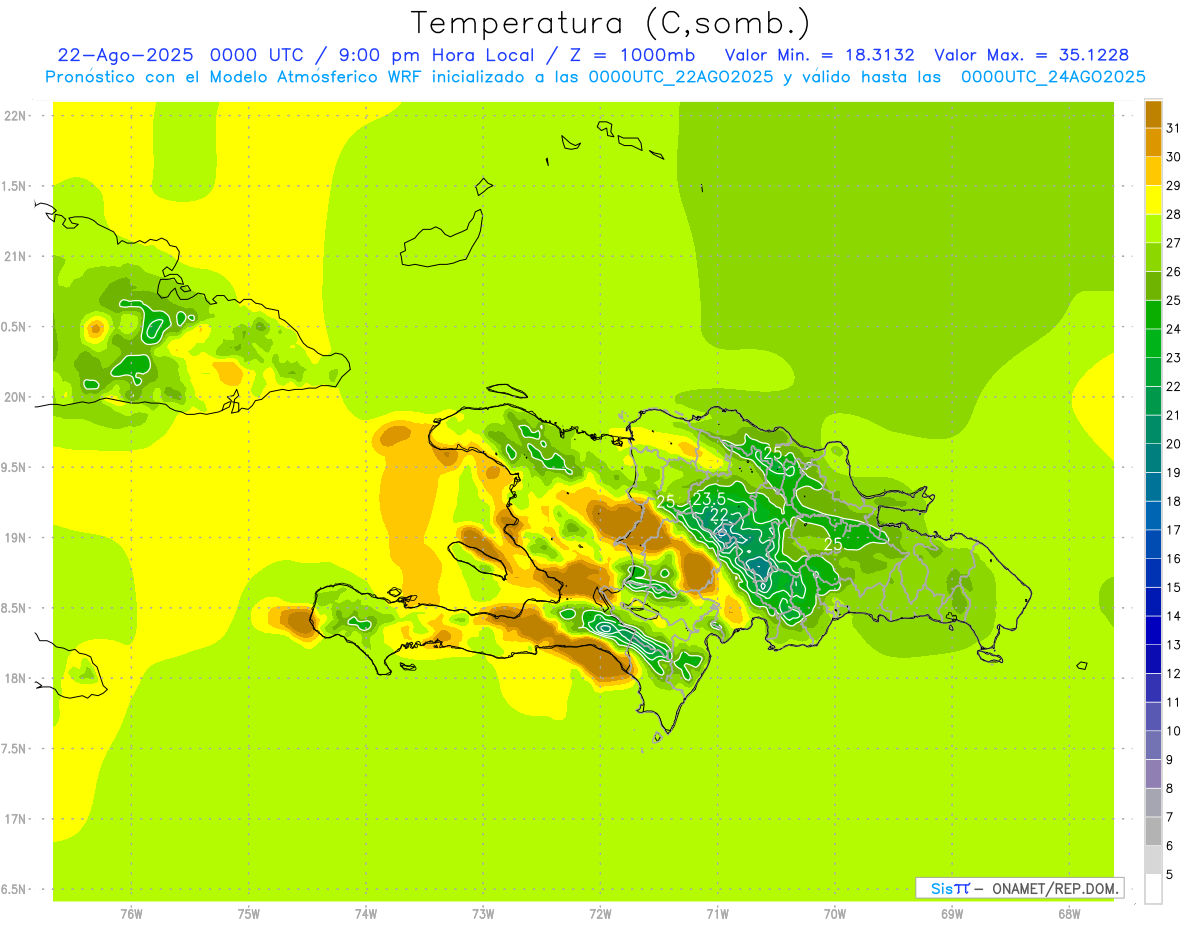Click the "22N" latitude label

click(x=15, y=116)
